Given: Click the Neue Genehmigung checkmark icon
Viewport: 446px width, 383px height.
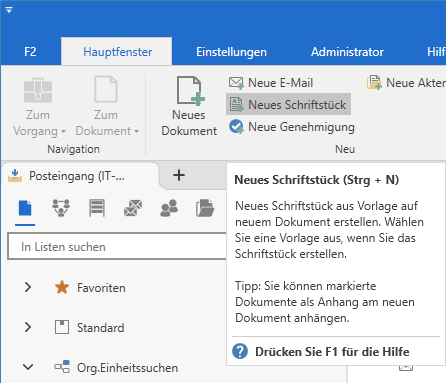Looking at the screenshot, I should pyautogui.click(x=237, y=127).
